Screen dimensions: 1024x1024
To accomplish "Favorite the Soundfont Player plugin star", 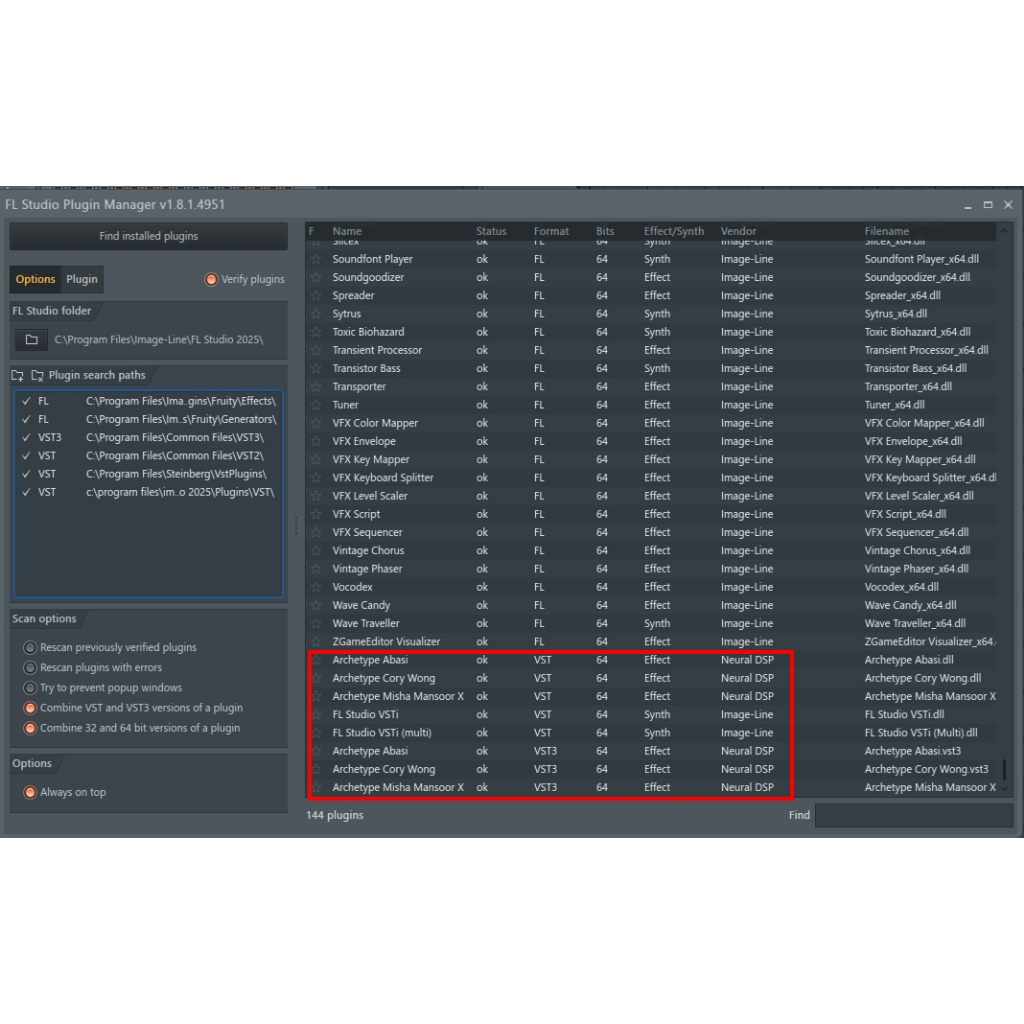I will click(316, 259).
